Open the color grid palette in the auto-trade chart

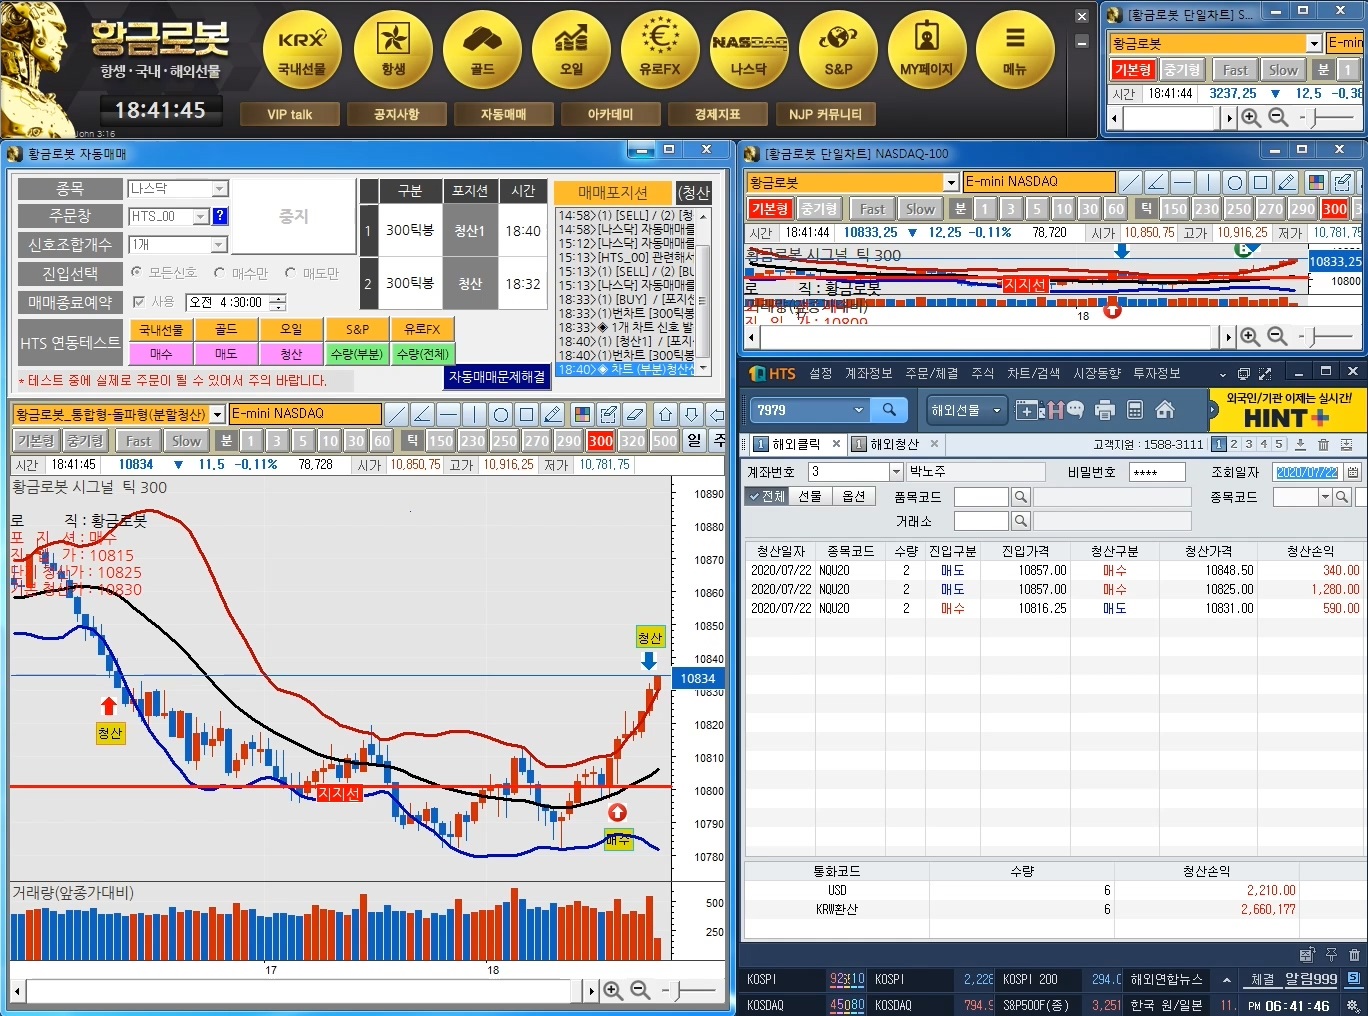tap(582, 414)
